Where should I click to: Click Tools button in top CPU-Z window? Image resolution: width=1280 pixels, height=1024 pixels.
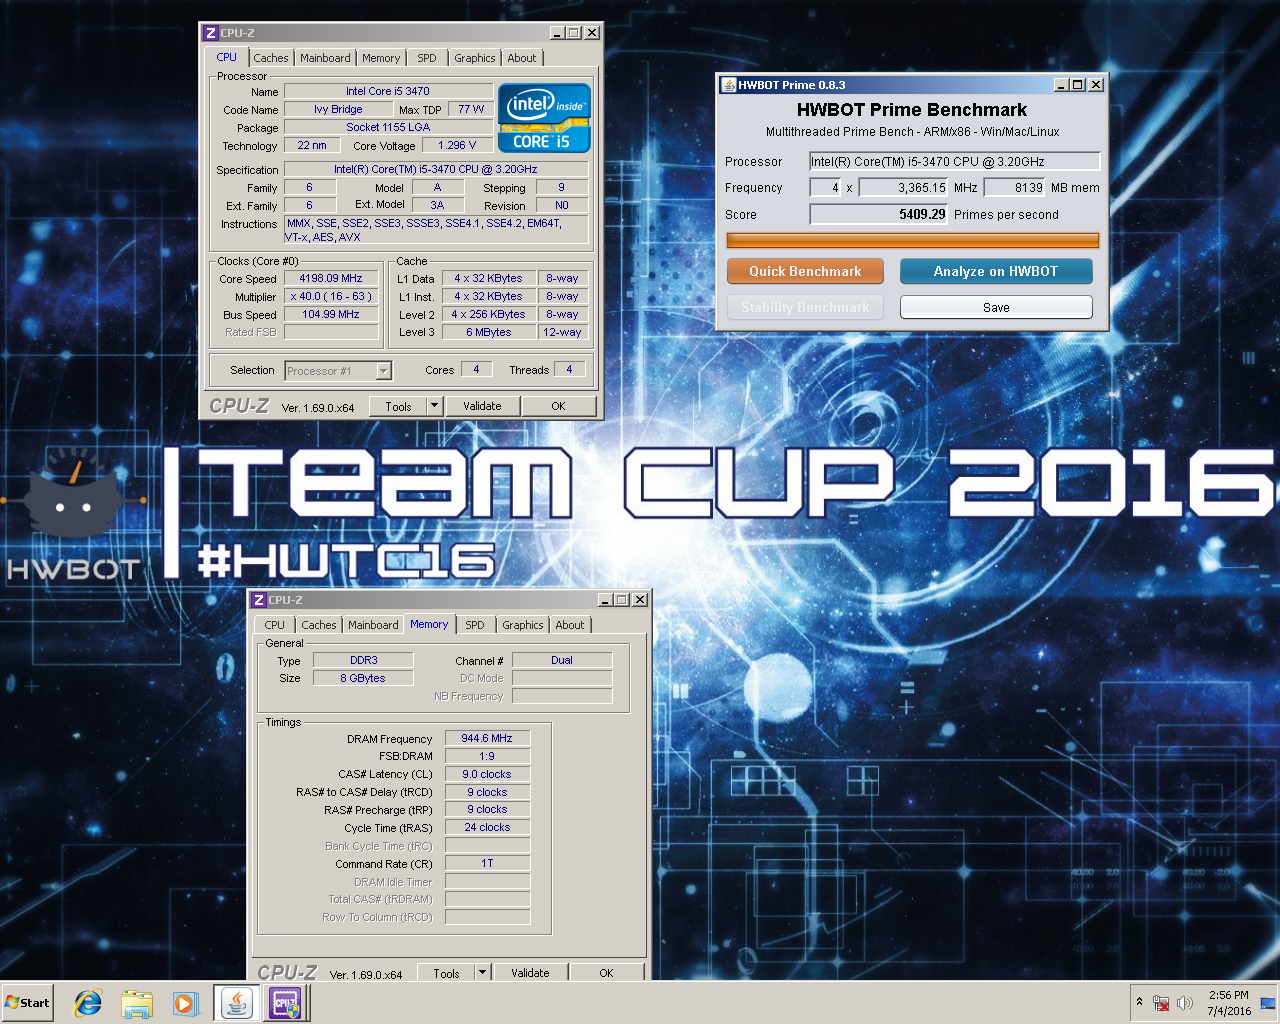[398, 406]
